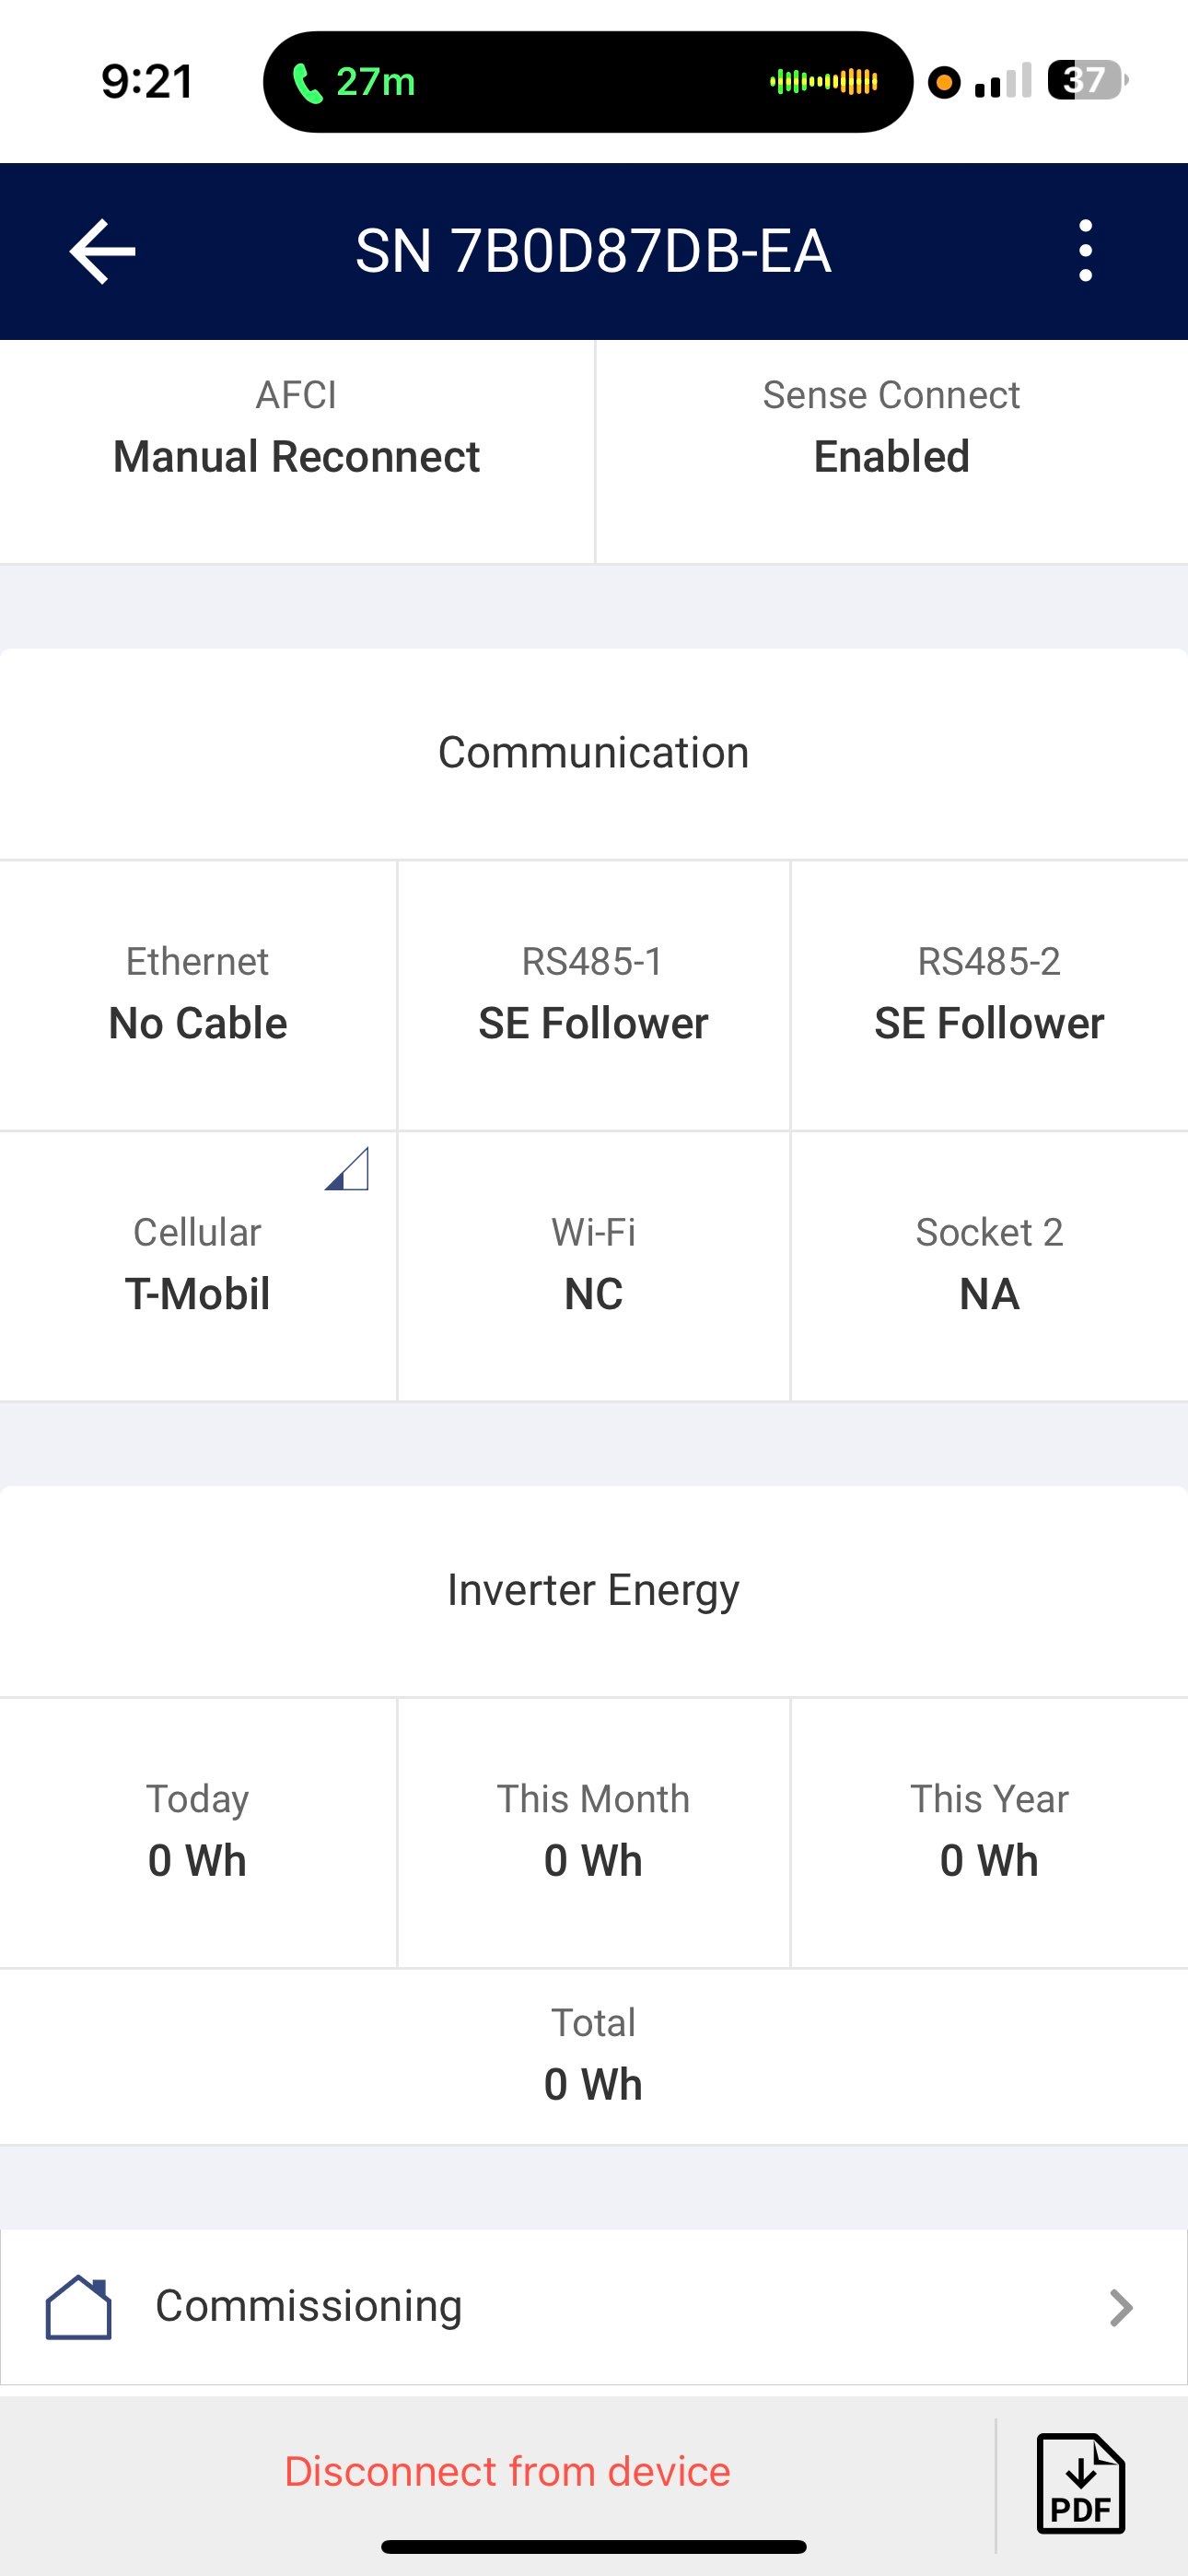Tap Disconnect from device

click(507, 2471)
